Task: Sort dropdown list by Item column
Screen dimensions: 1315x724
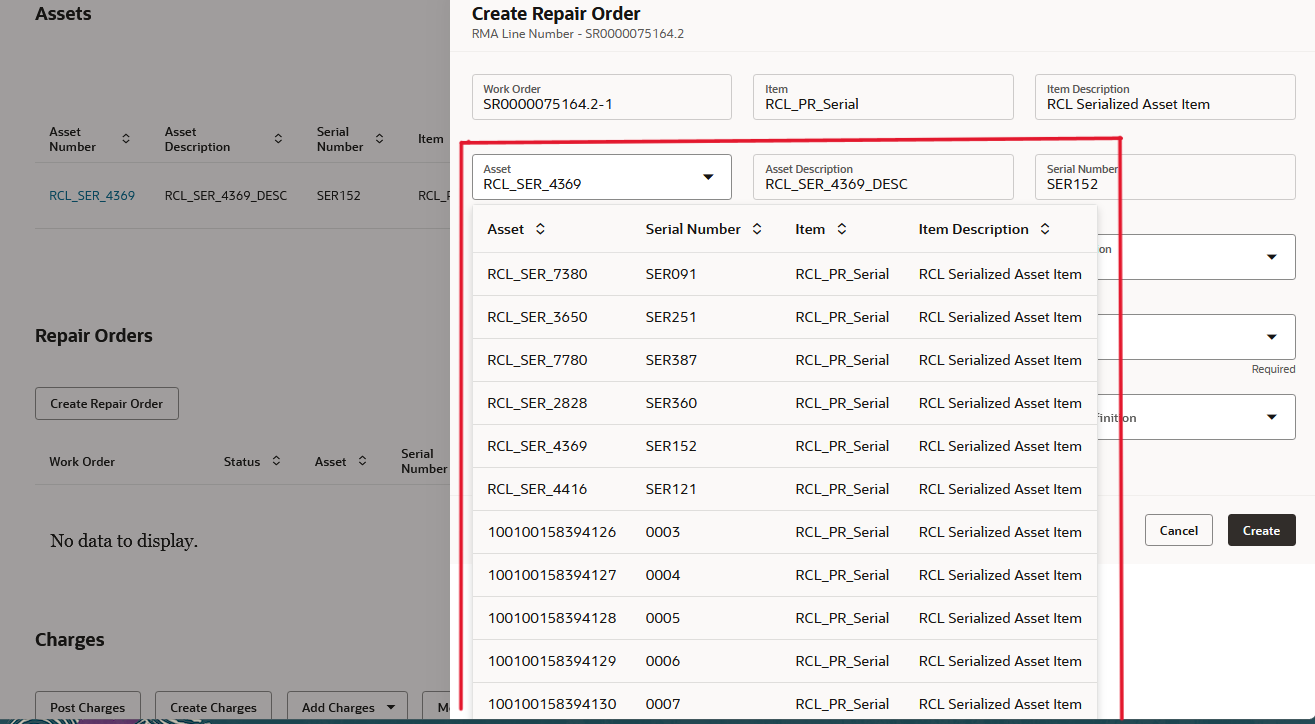Action: click(842, 229)
